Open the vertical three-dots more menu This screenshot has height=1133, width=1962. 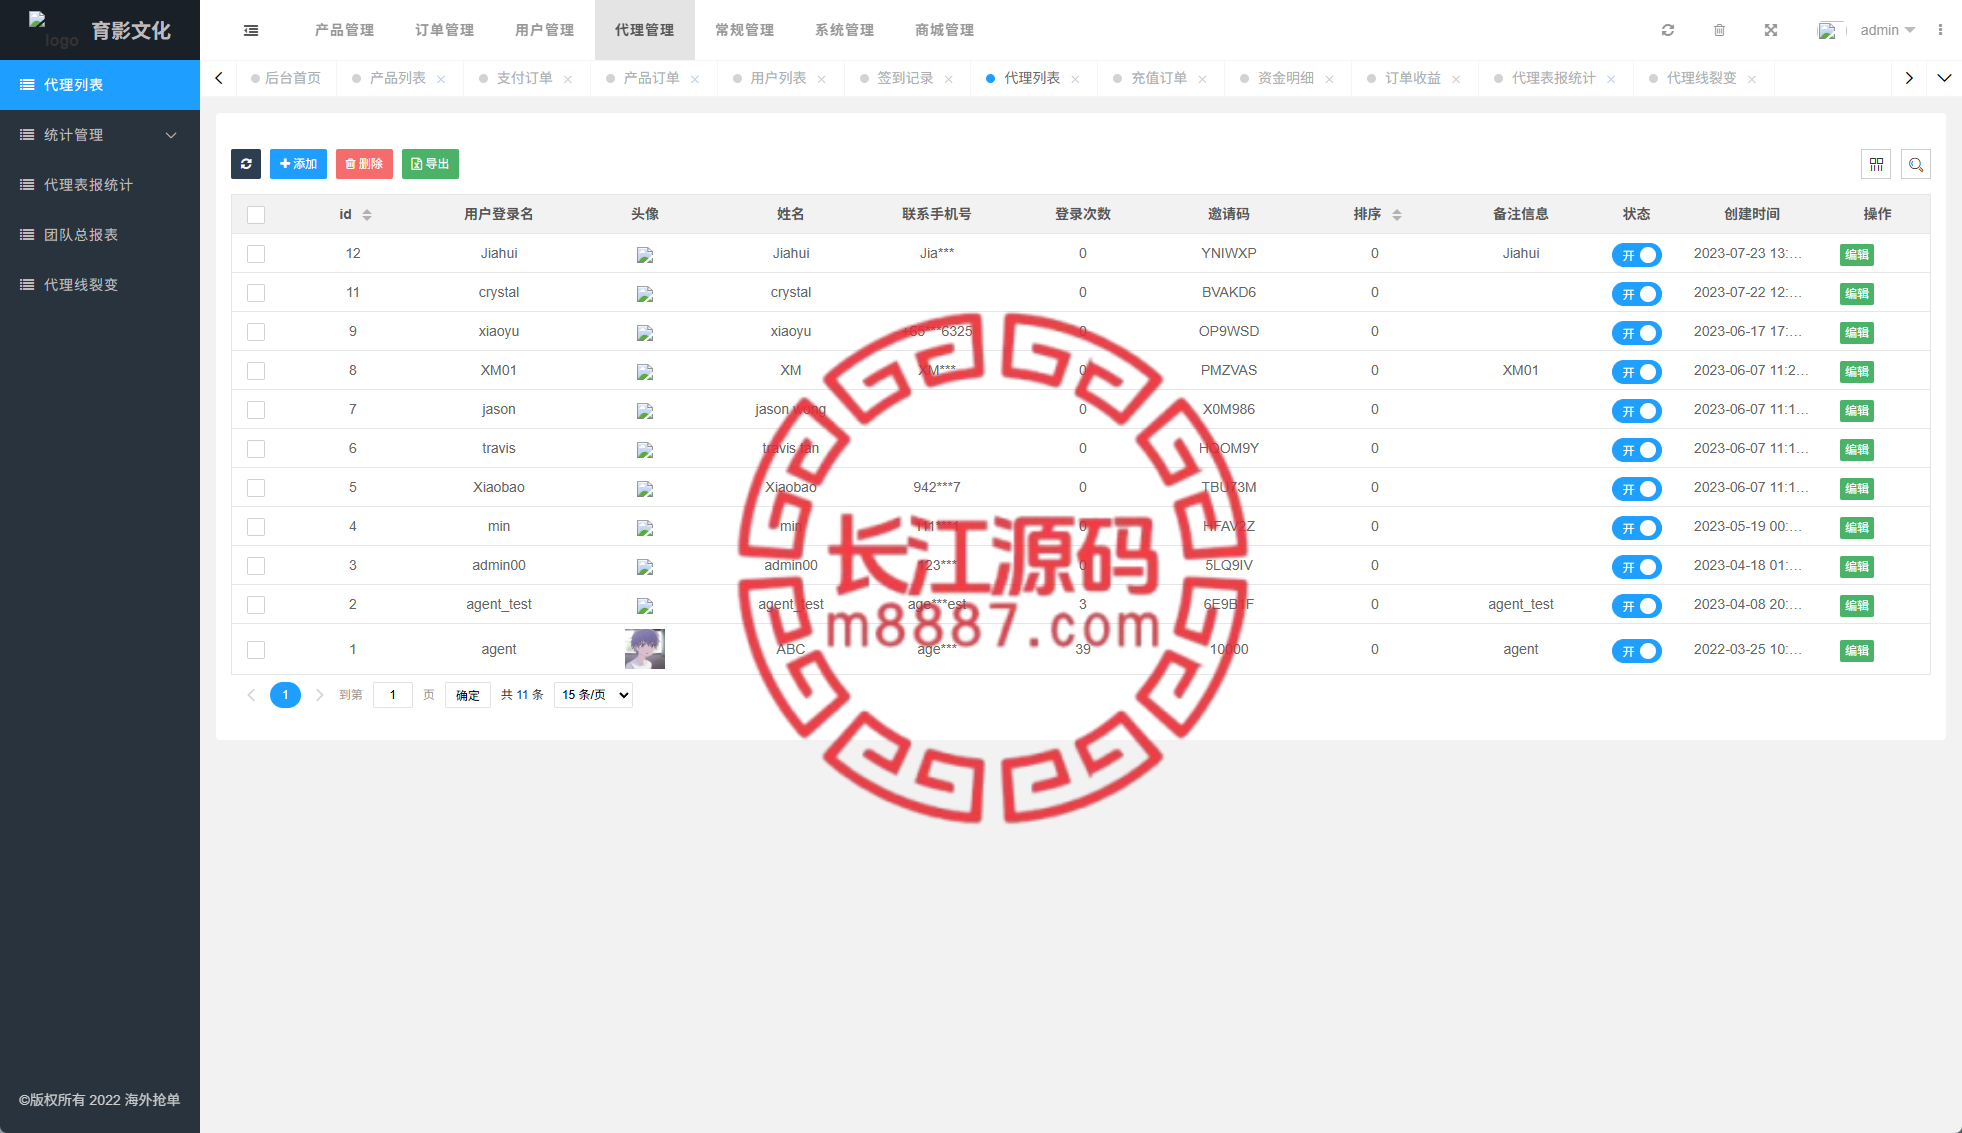[x=1940, y=30]
